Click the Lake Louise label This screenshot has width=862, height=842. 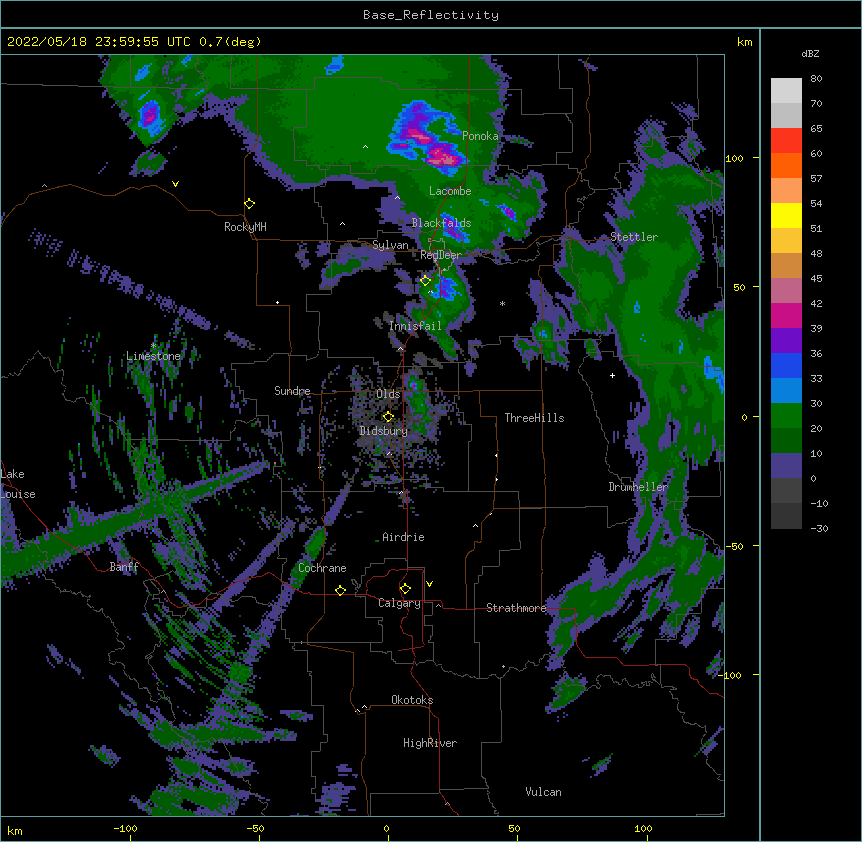coord(18,484)
